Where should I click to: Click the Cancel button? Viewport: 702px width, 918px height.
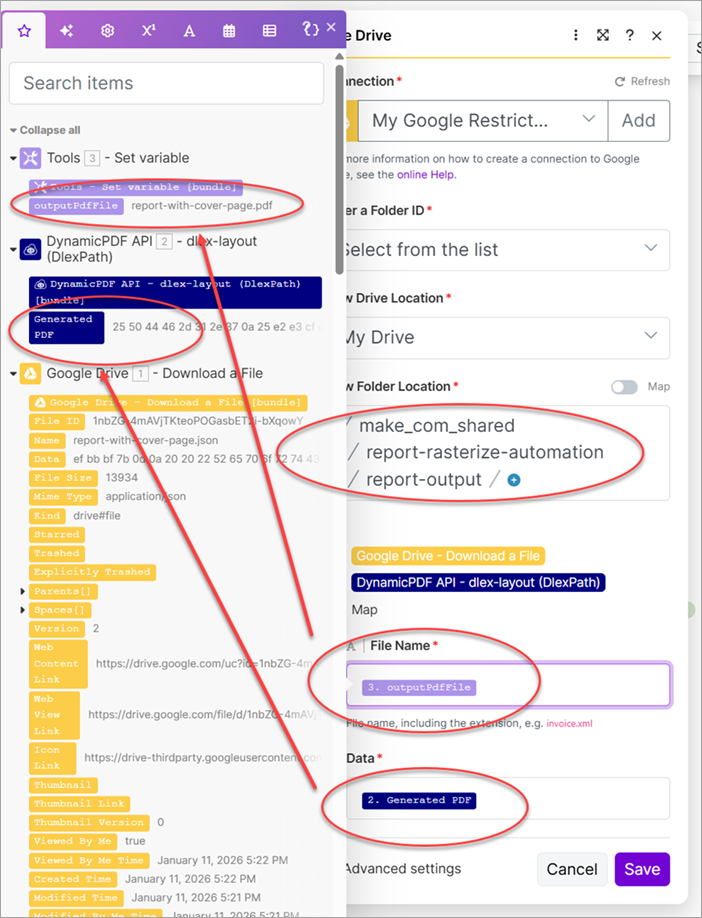tap(573, 869)
